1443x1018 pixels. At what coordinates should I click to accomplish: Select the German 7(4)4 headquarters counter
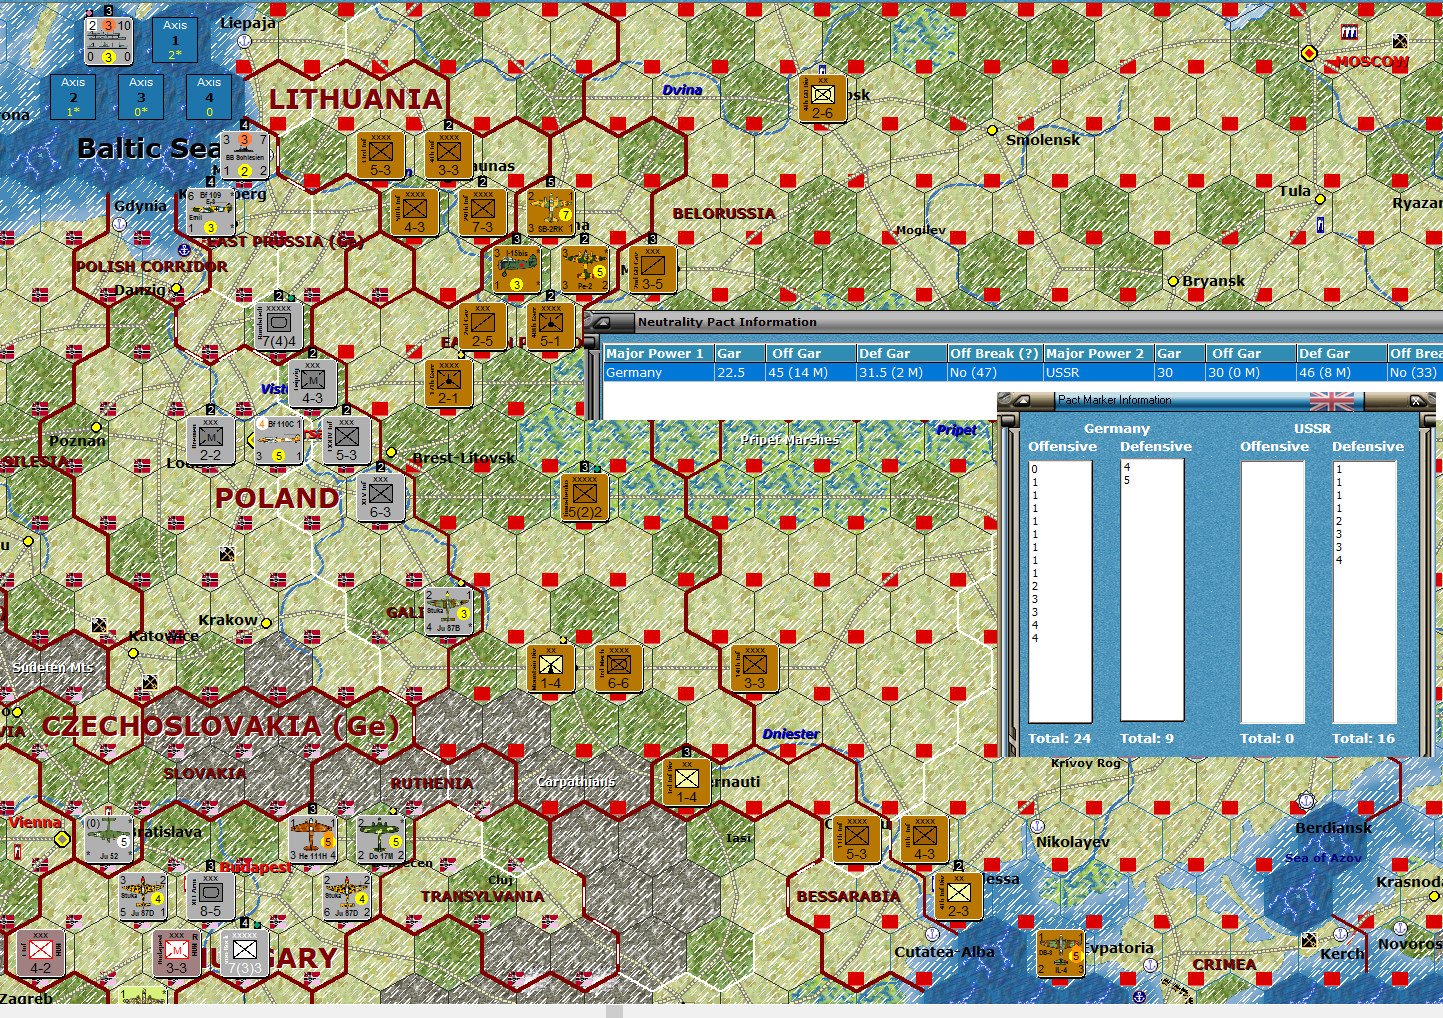(x=279, y=326)
